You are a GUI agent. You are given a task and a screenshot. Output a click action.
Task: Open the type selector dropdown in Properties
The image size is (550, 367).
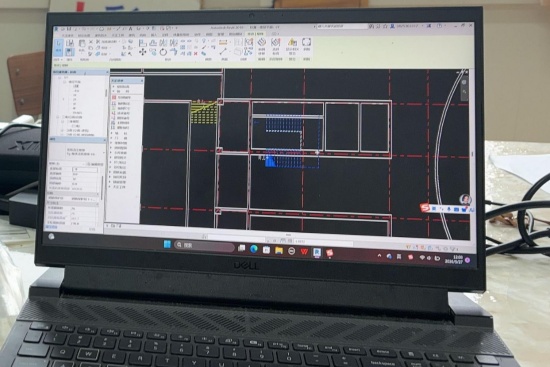point(103,152)
